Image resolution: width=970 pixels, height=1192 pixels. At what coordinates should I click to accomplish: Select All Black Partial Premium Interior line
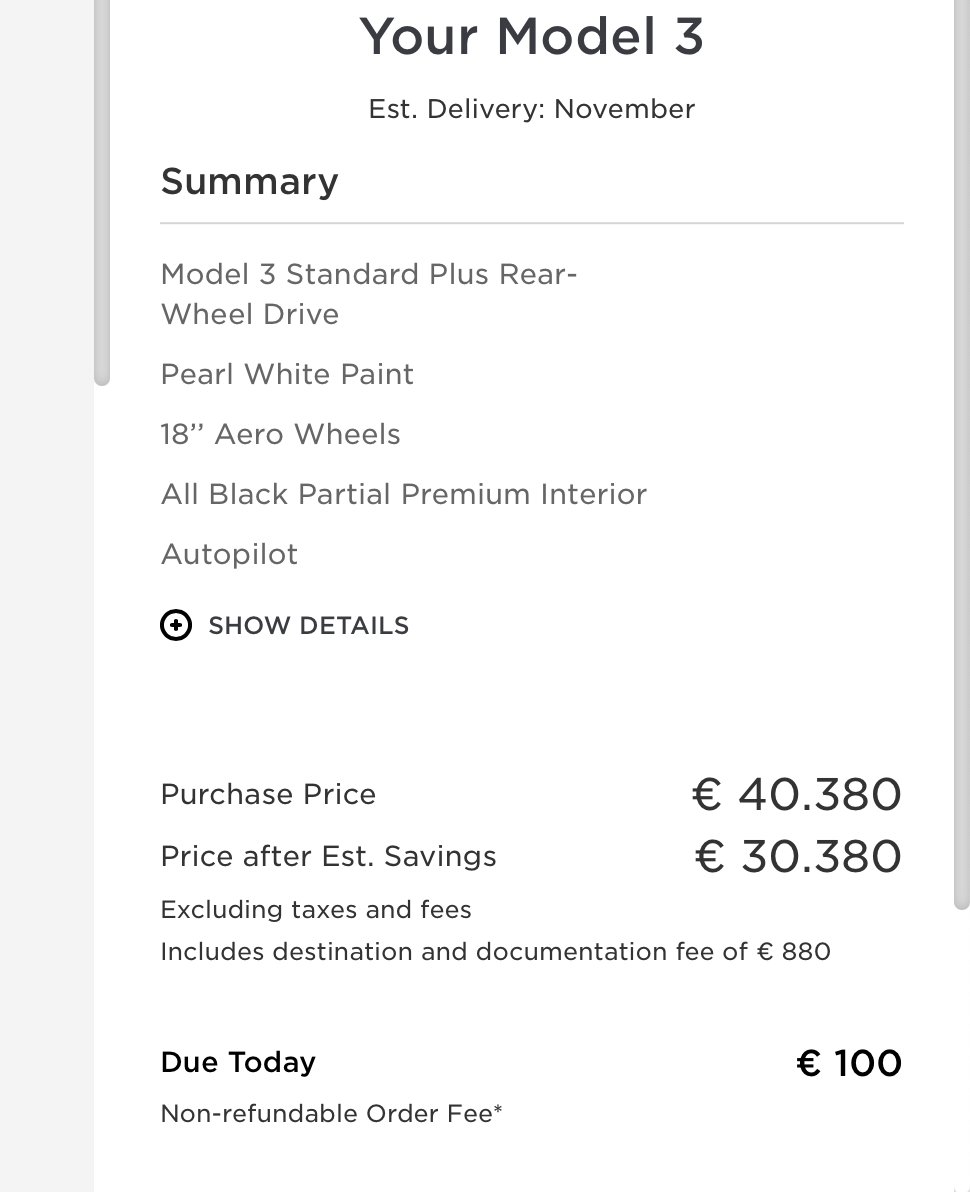coord(403,494)
